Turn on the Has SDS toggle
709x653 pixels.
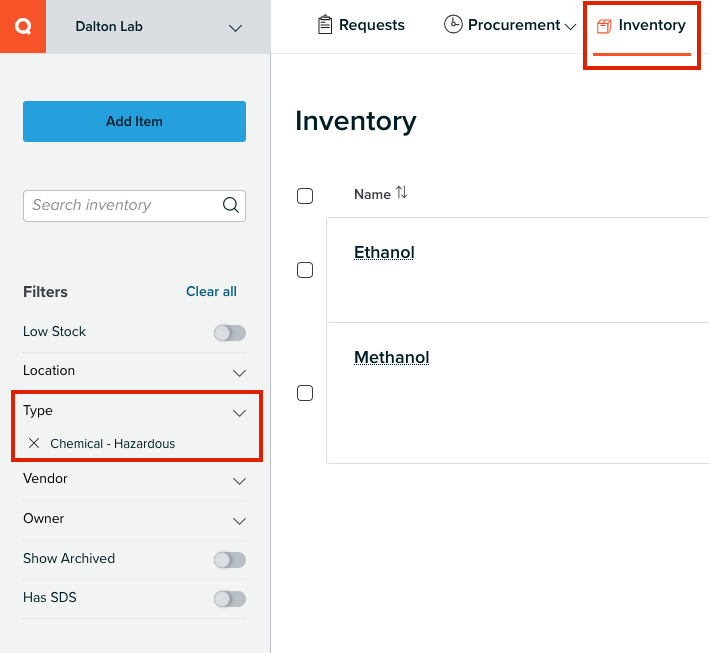(230, 599)
